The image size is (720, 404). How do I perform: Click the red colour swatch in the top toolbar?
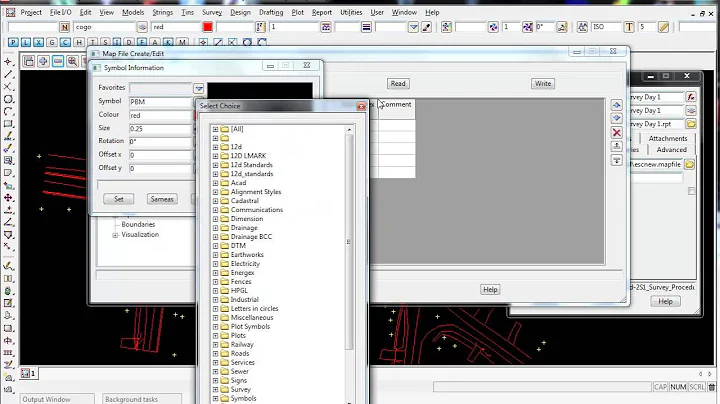coord(208,27)
